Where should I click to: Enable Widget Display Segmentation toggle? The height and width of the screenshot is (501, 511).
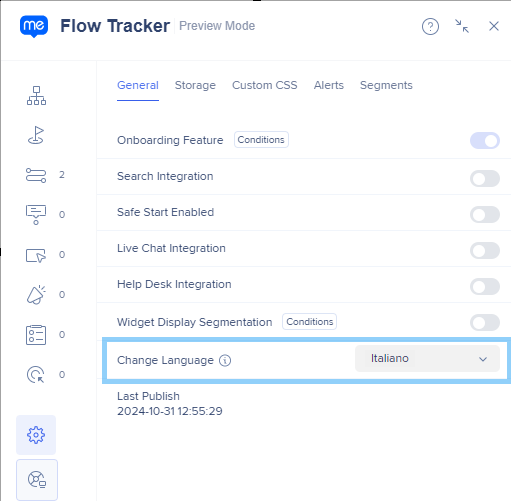tap(485, 323)
